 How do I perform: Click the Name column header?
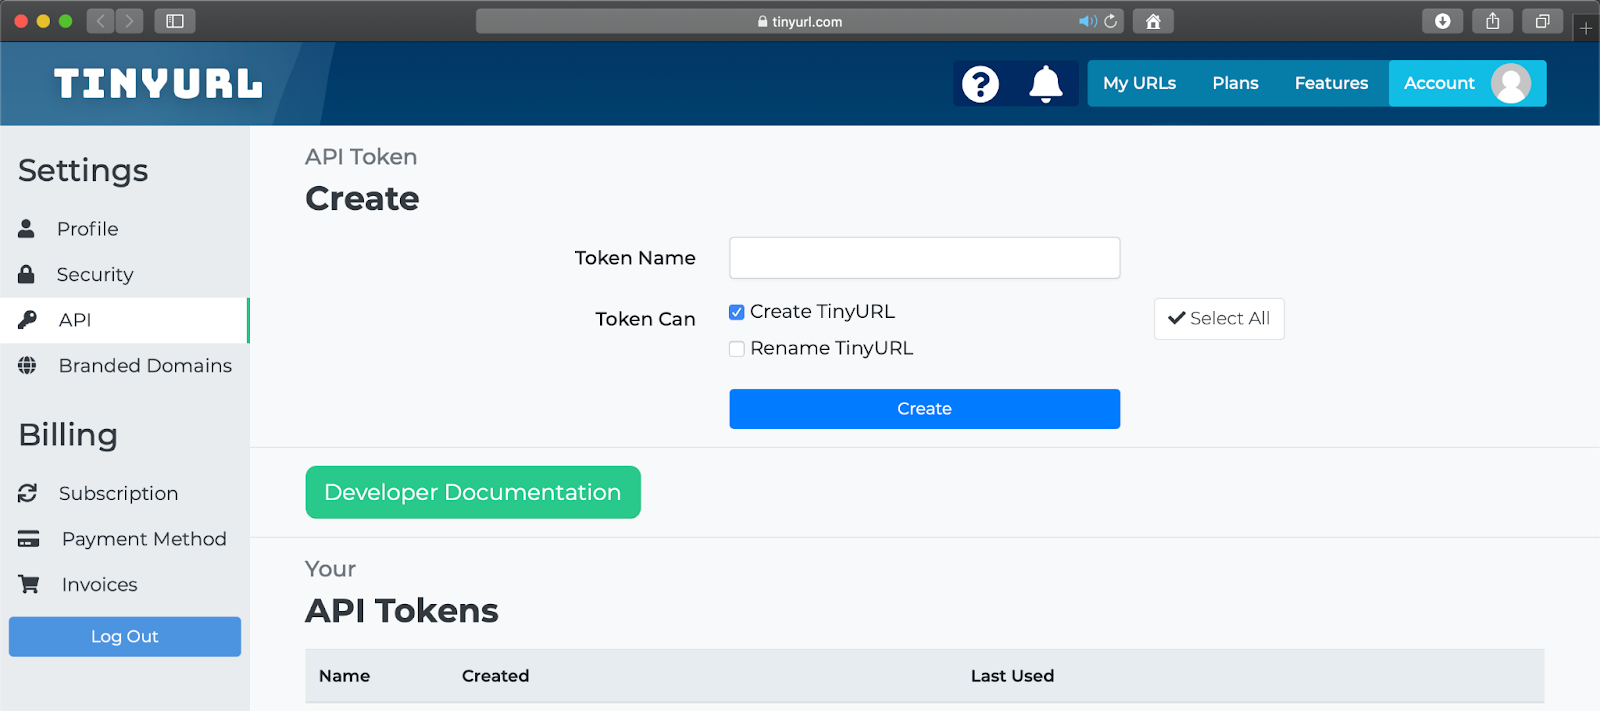(x=344, y=676)
